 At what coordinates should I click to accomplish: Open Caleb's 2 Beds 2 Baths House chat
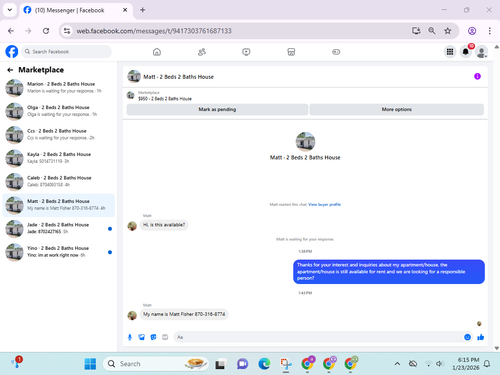pyautogui.click(x=59, y=181)
